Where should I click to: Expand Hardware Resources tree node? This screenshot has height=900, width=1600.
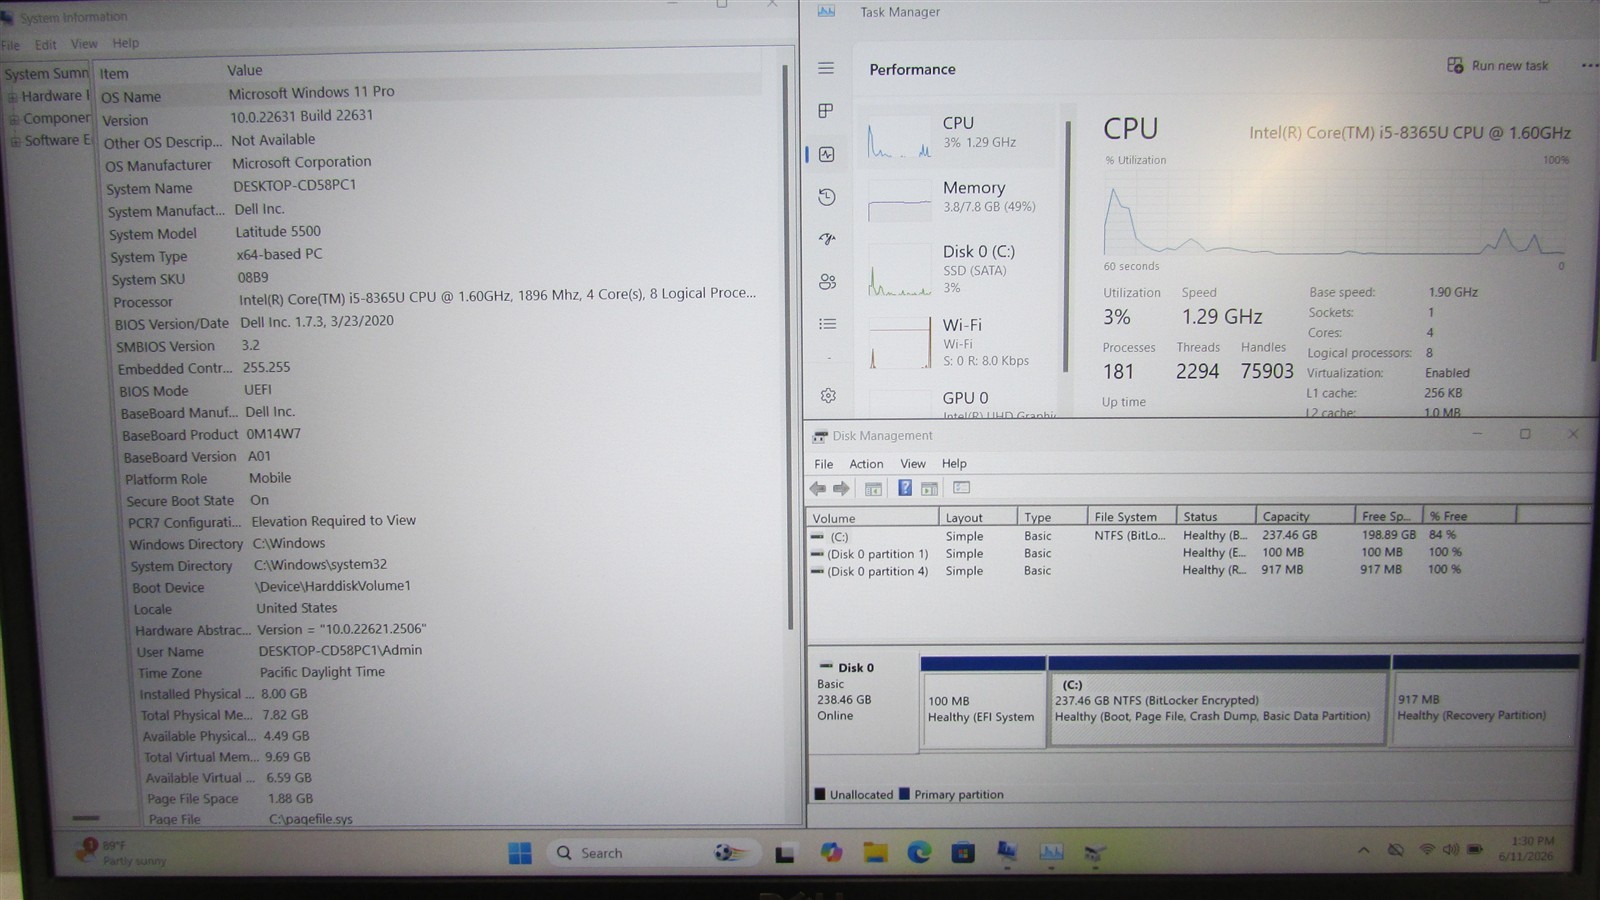pos(14,97)
